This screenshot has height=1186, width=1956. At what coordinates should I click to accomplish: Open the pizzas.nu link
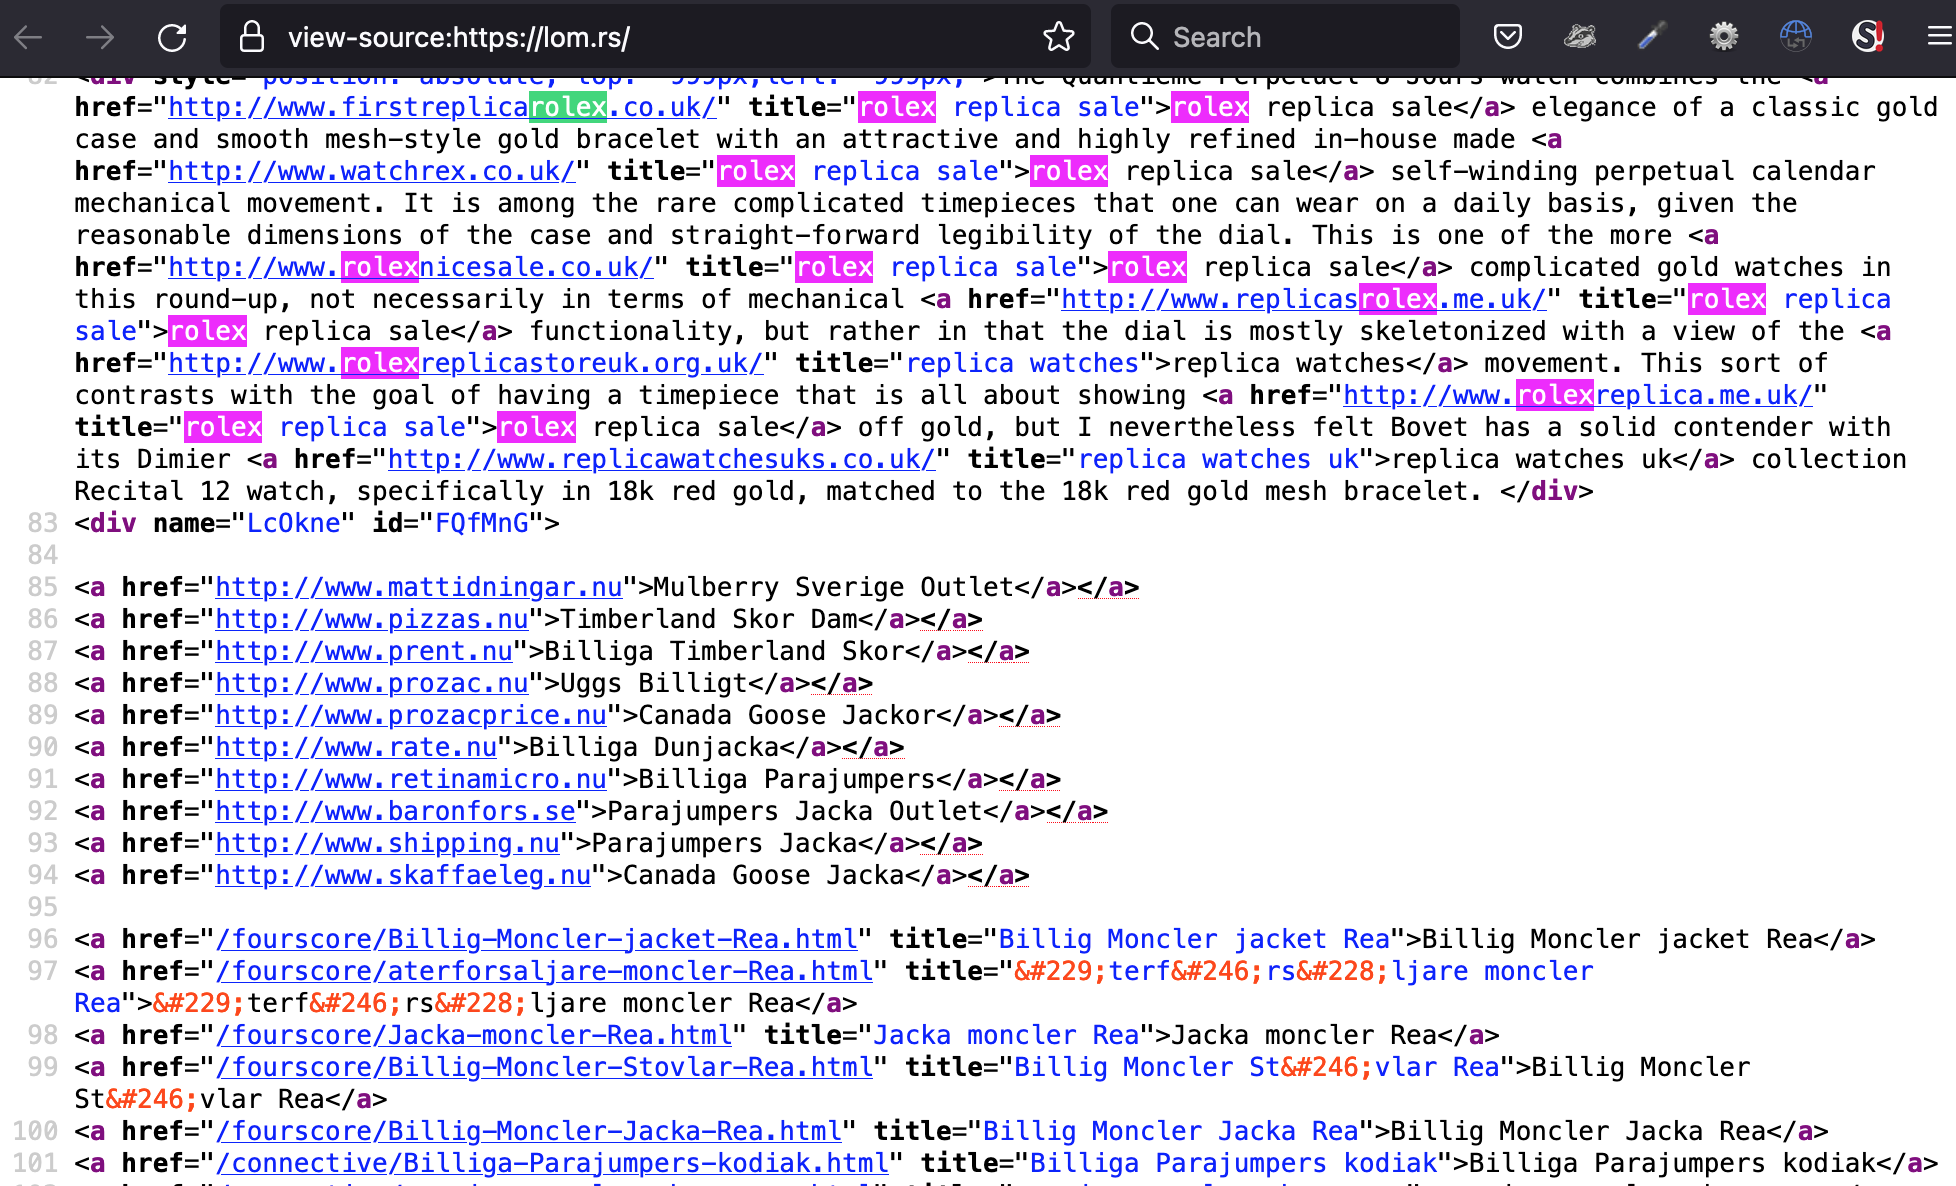[372, 619]
